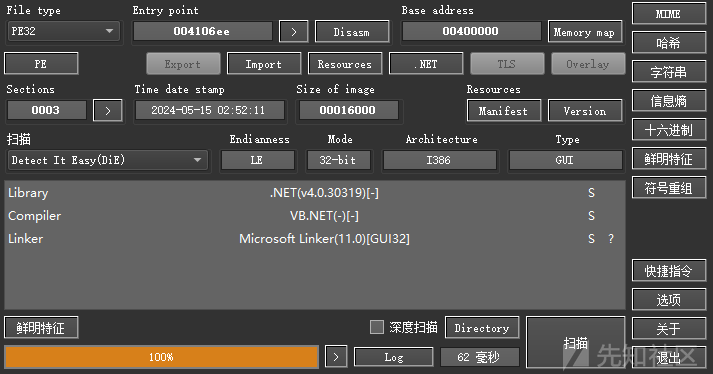Click the Mode 32-bit field
Image resolution: width=713 pixels, height=374 pixels.
[338, 160]
